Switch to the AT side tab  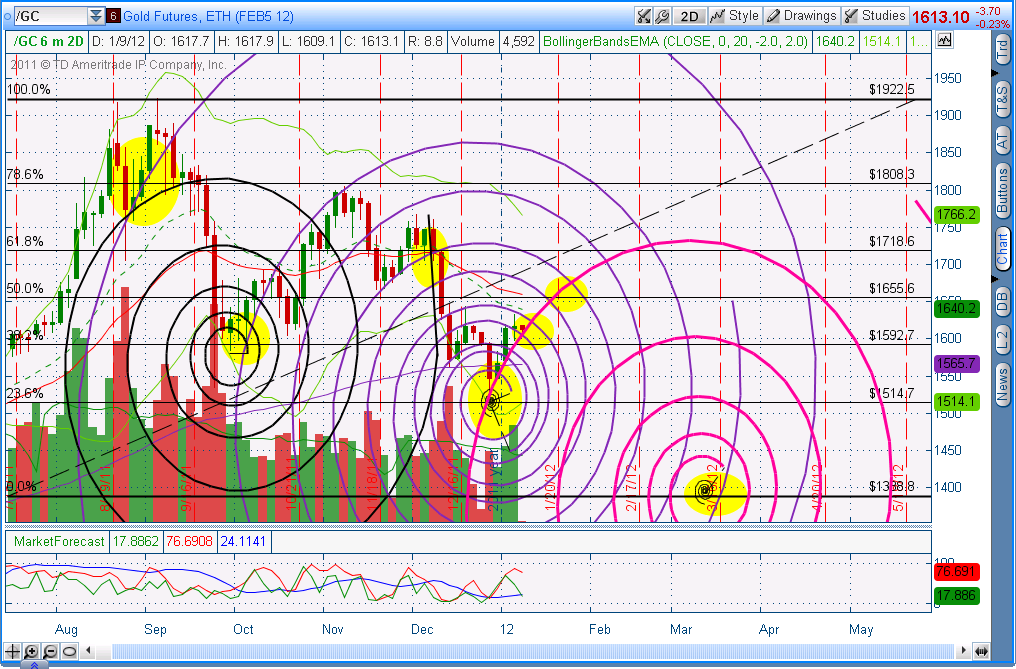pyautogui.click(x=1002, y=140)
